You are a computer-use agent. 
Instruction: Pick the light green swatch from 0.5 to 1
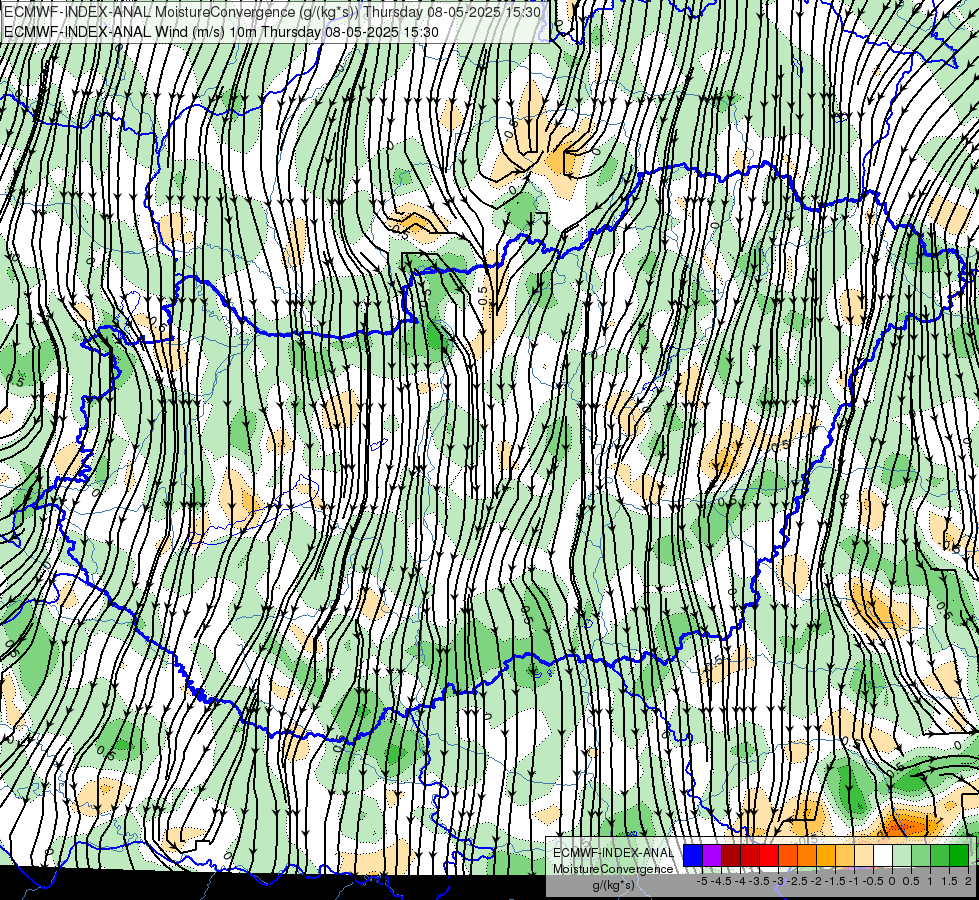point(921,856)
